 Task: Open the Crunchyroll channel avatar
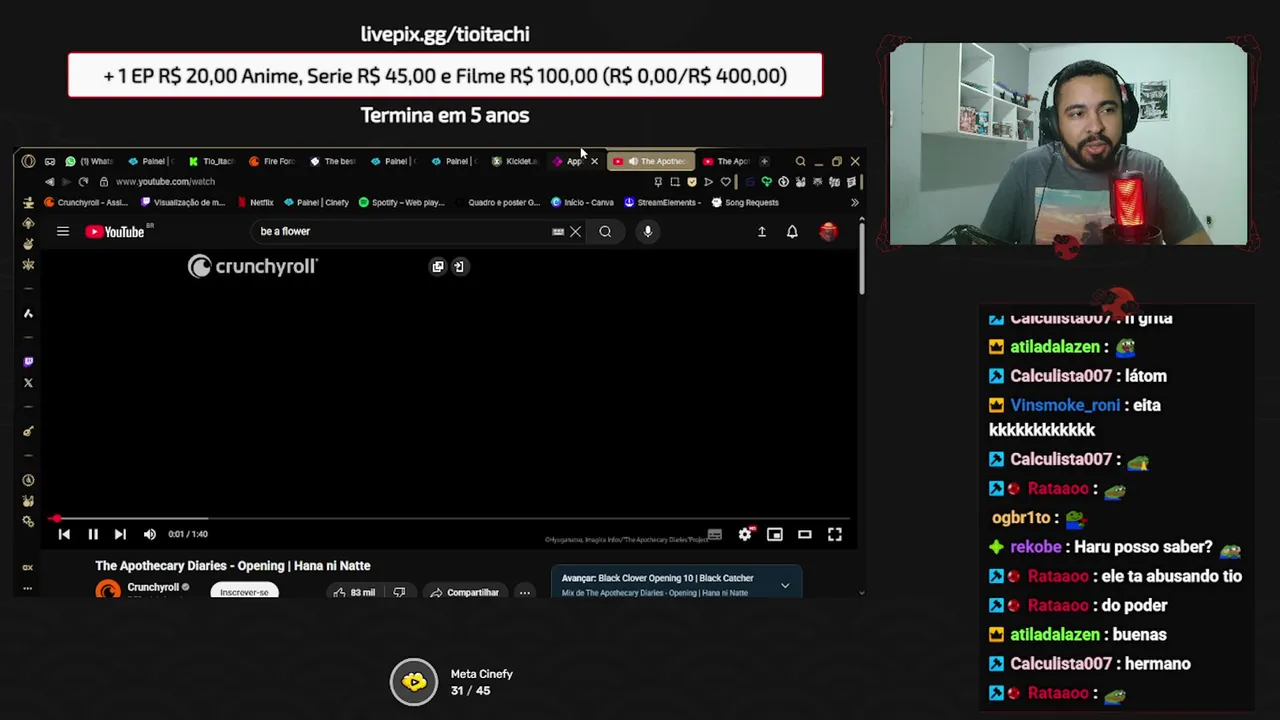click(x=107, y=590)
